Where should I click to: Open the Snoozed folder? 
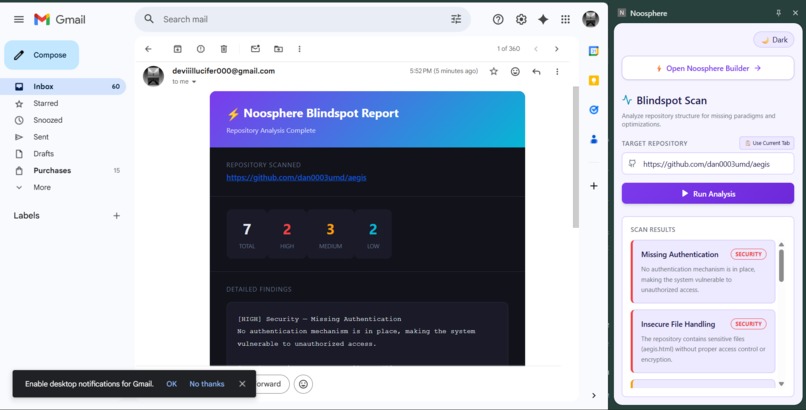point(63,120)
